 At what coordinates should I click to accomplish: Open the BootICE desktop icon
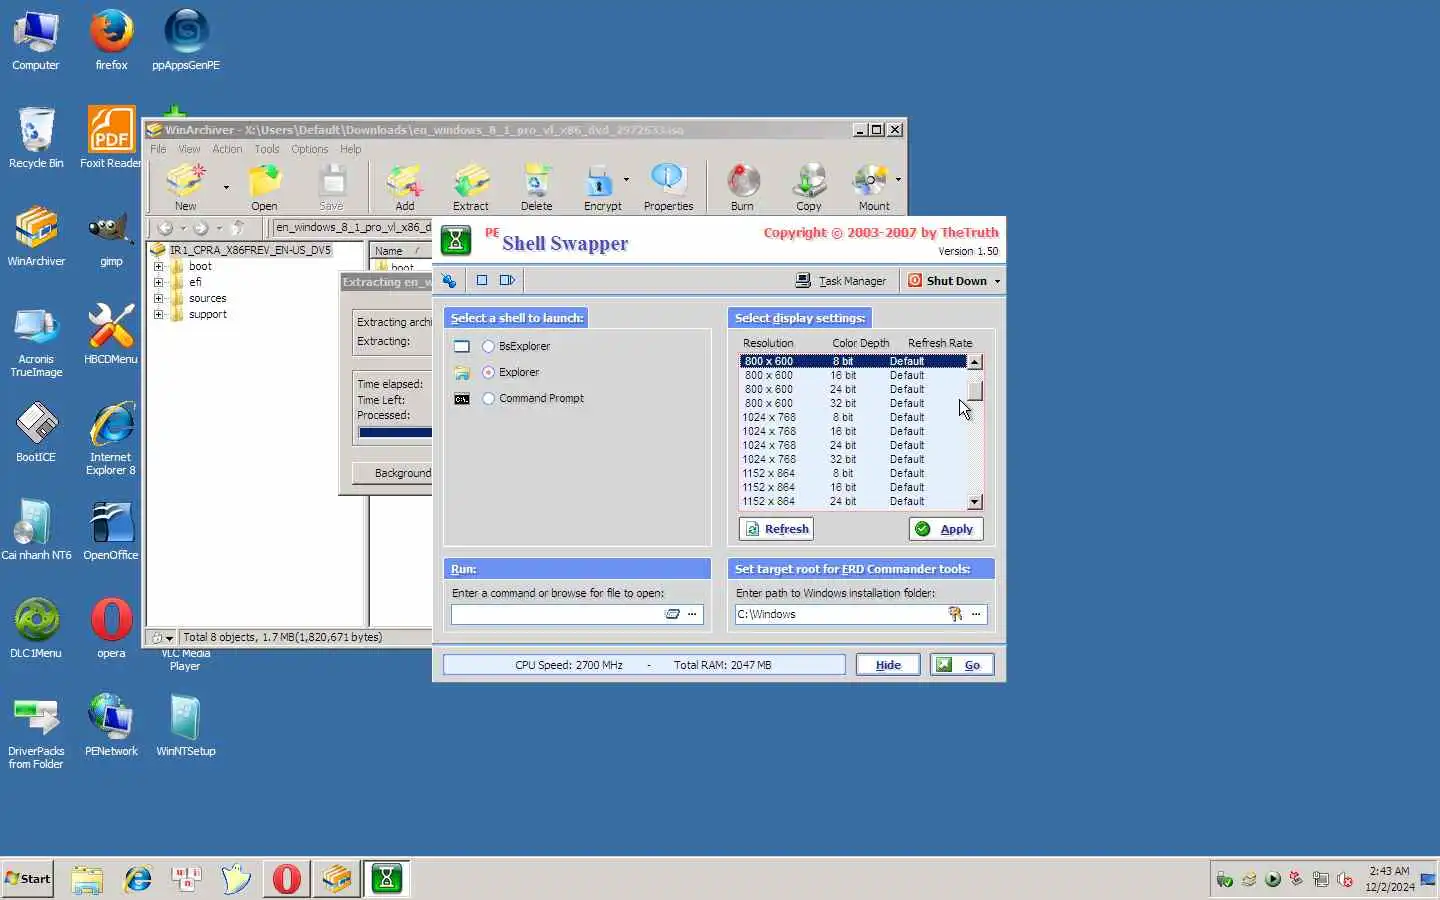[x=36, y=433]
